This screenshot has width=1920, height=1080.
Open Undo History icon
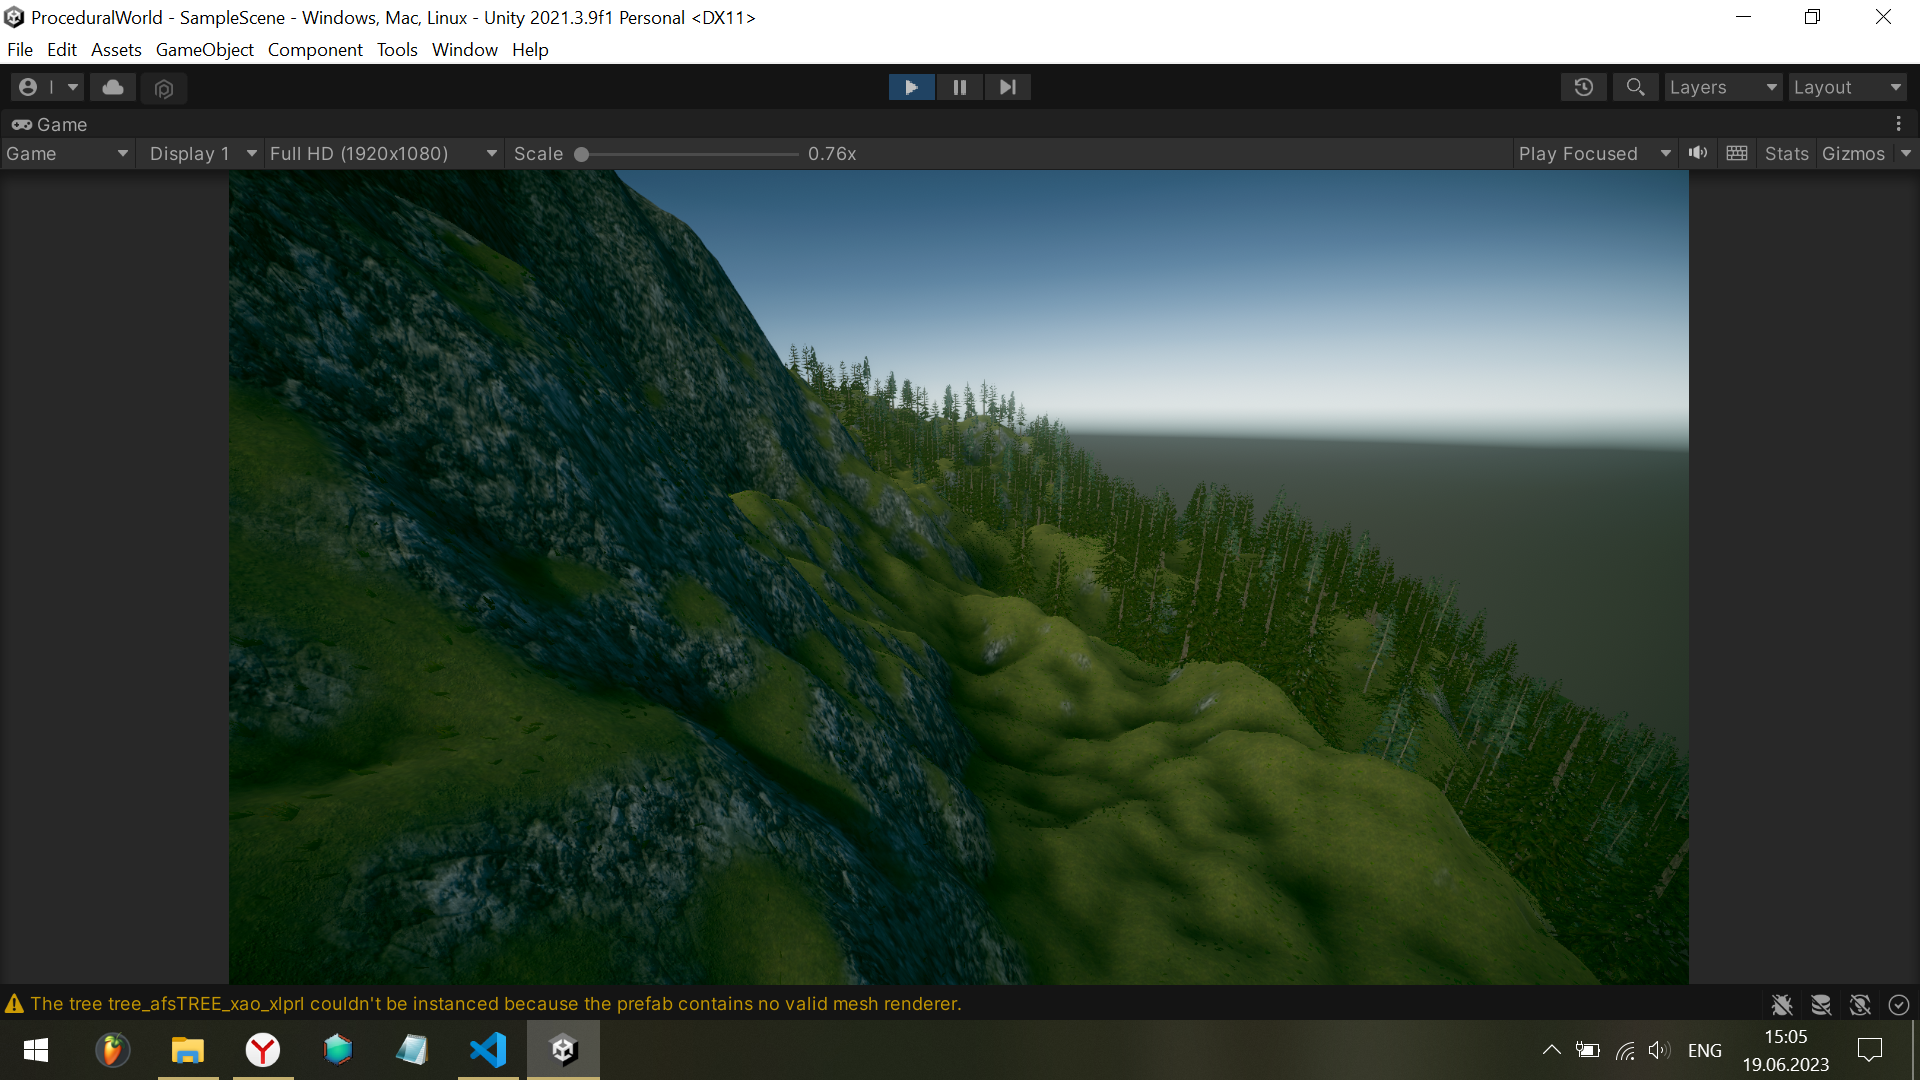tap(1583, 88)
